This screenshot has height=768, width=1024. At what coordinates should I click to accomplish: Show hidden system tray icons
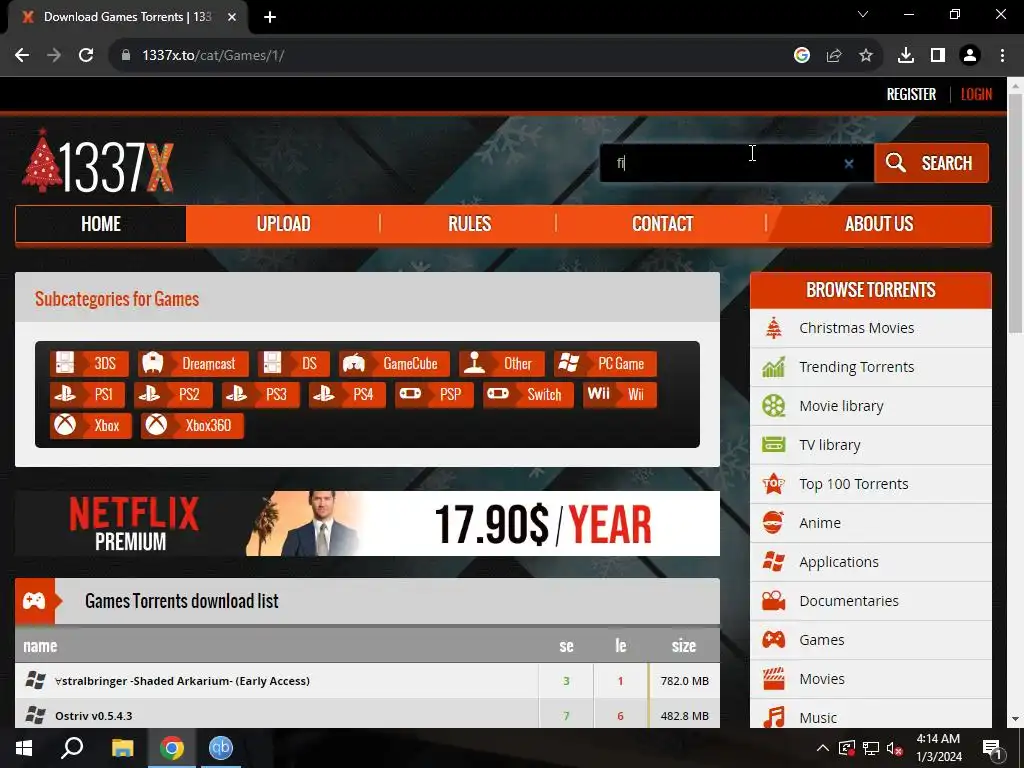[823, 748]
